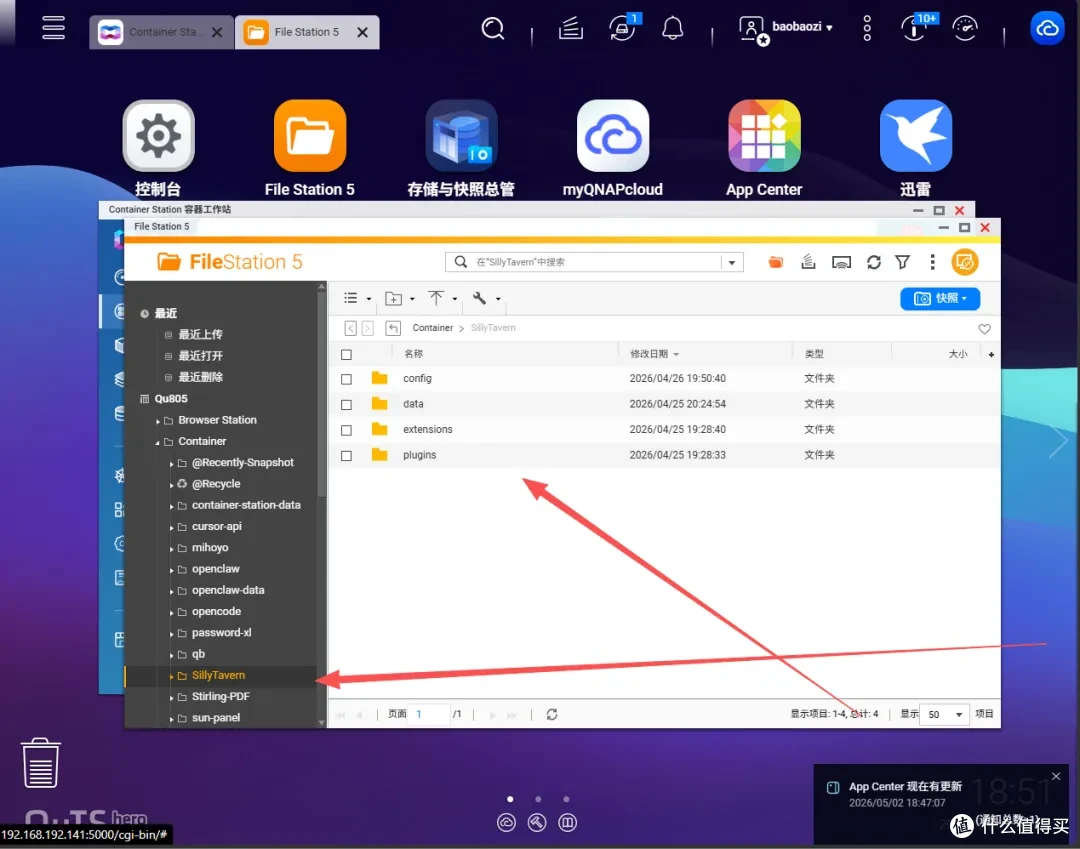Open the tools wrench dropdown
Image resolution: width=1080 pixels, height=849 pixels.
pos(486,298)
